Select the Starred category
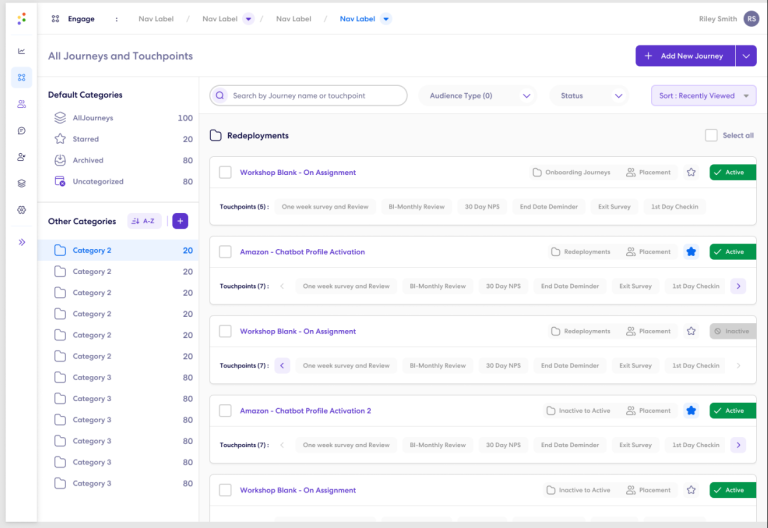This screenshot has height=528, width=768. pyautogui.click(x=119, y=139)
